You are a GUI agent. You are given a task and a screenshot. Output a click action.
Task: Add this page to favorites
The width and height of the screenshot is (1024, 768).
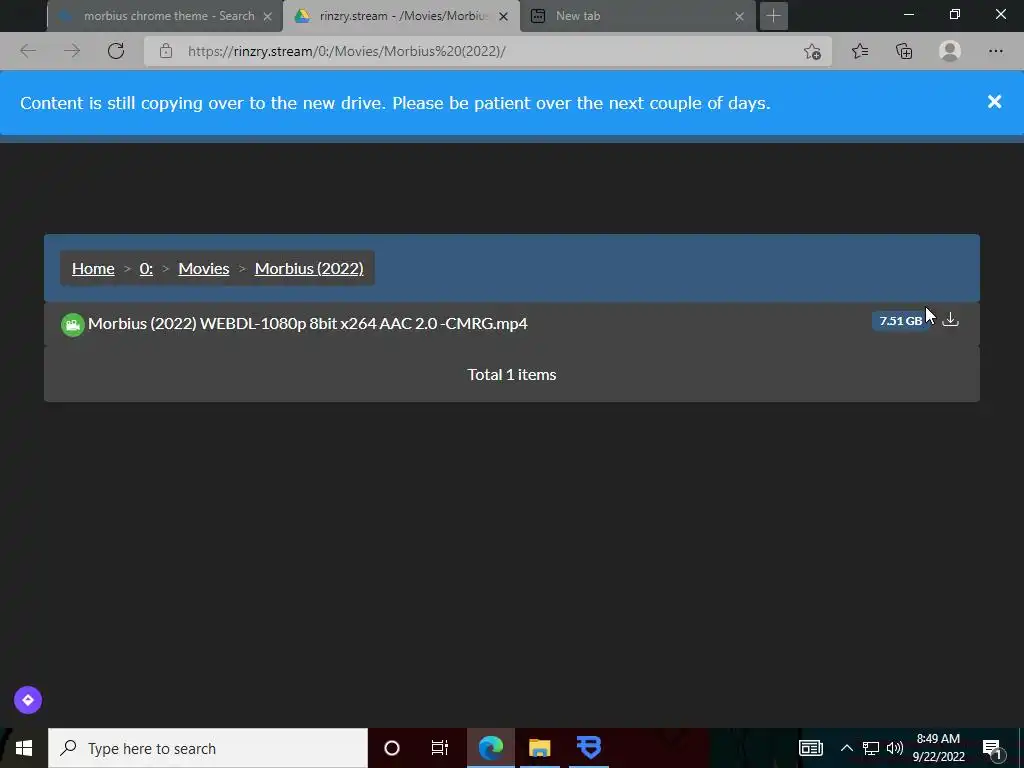tap(812, 51)
